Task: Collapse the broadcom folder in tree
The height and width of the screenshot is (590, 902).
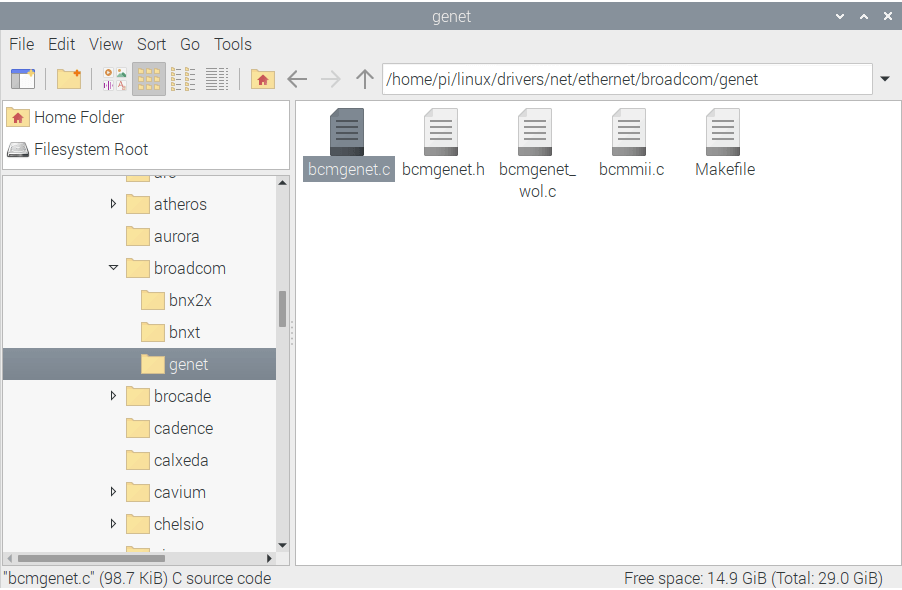Action: [113, 268]
